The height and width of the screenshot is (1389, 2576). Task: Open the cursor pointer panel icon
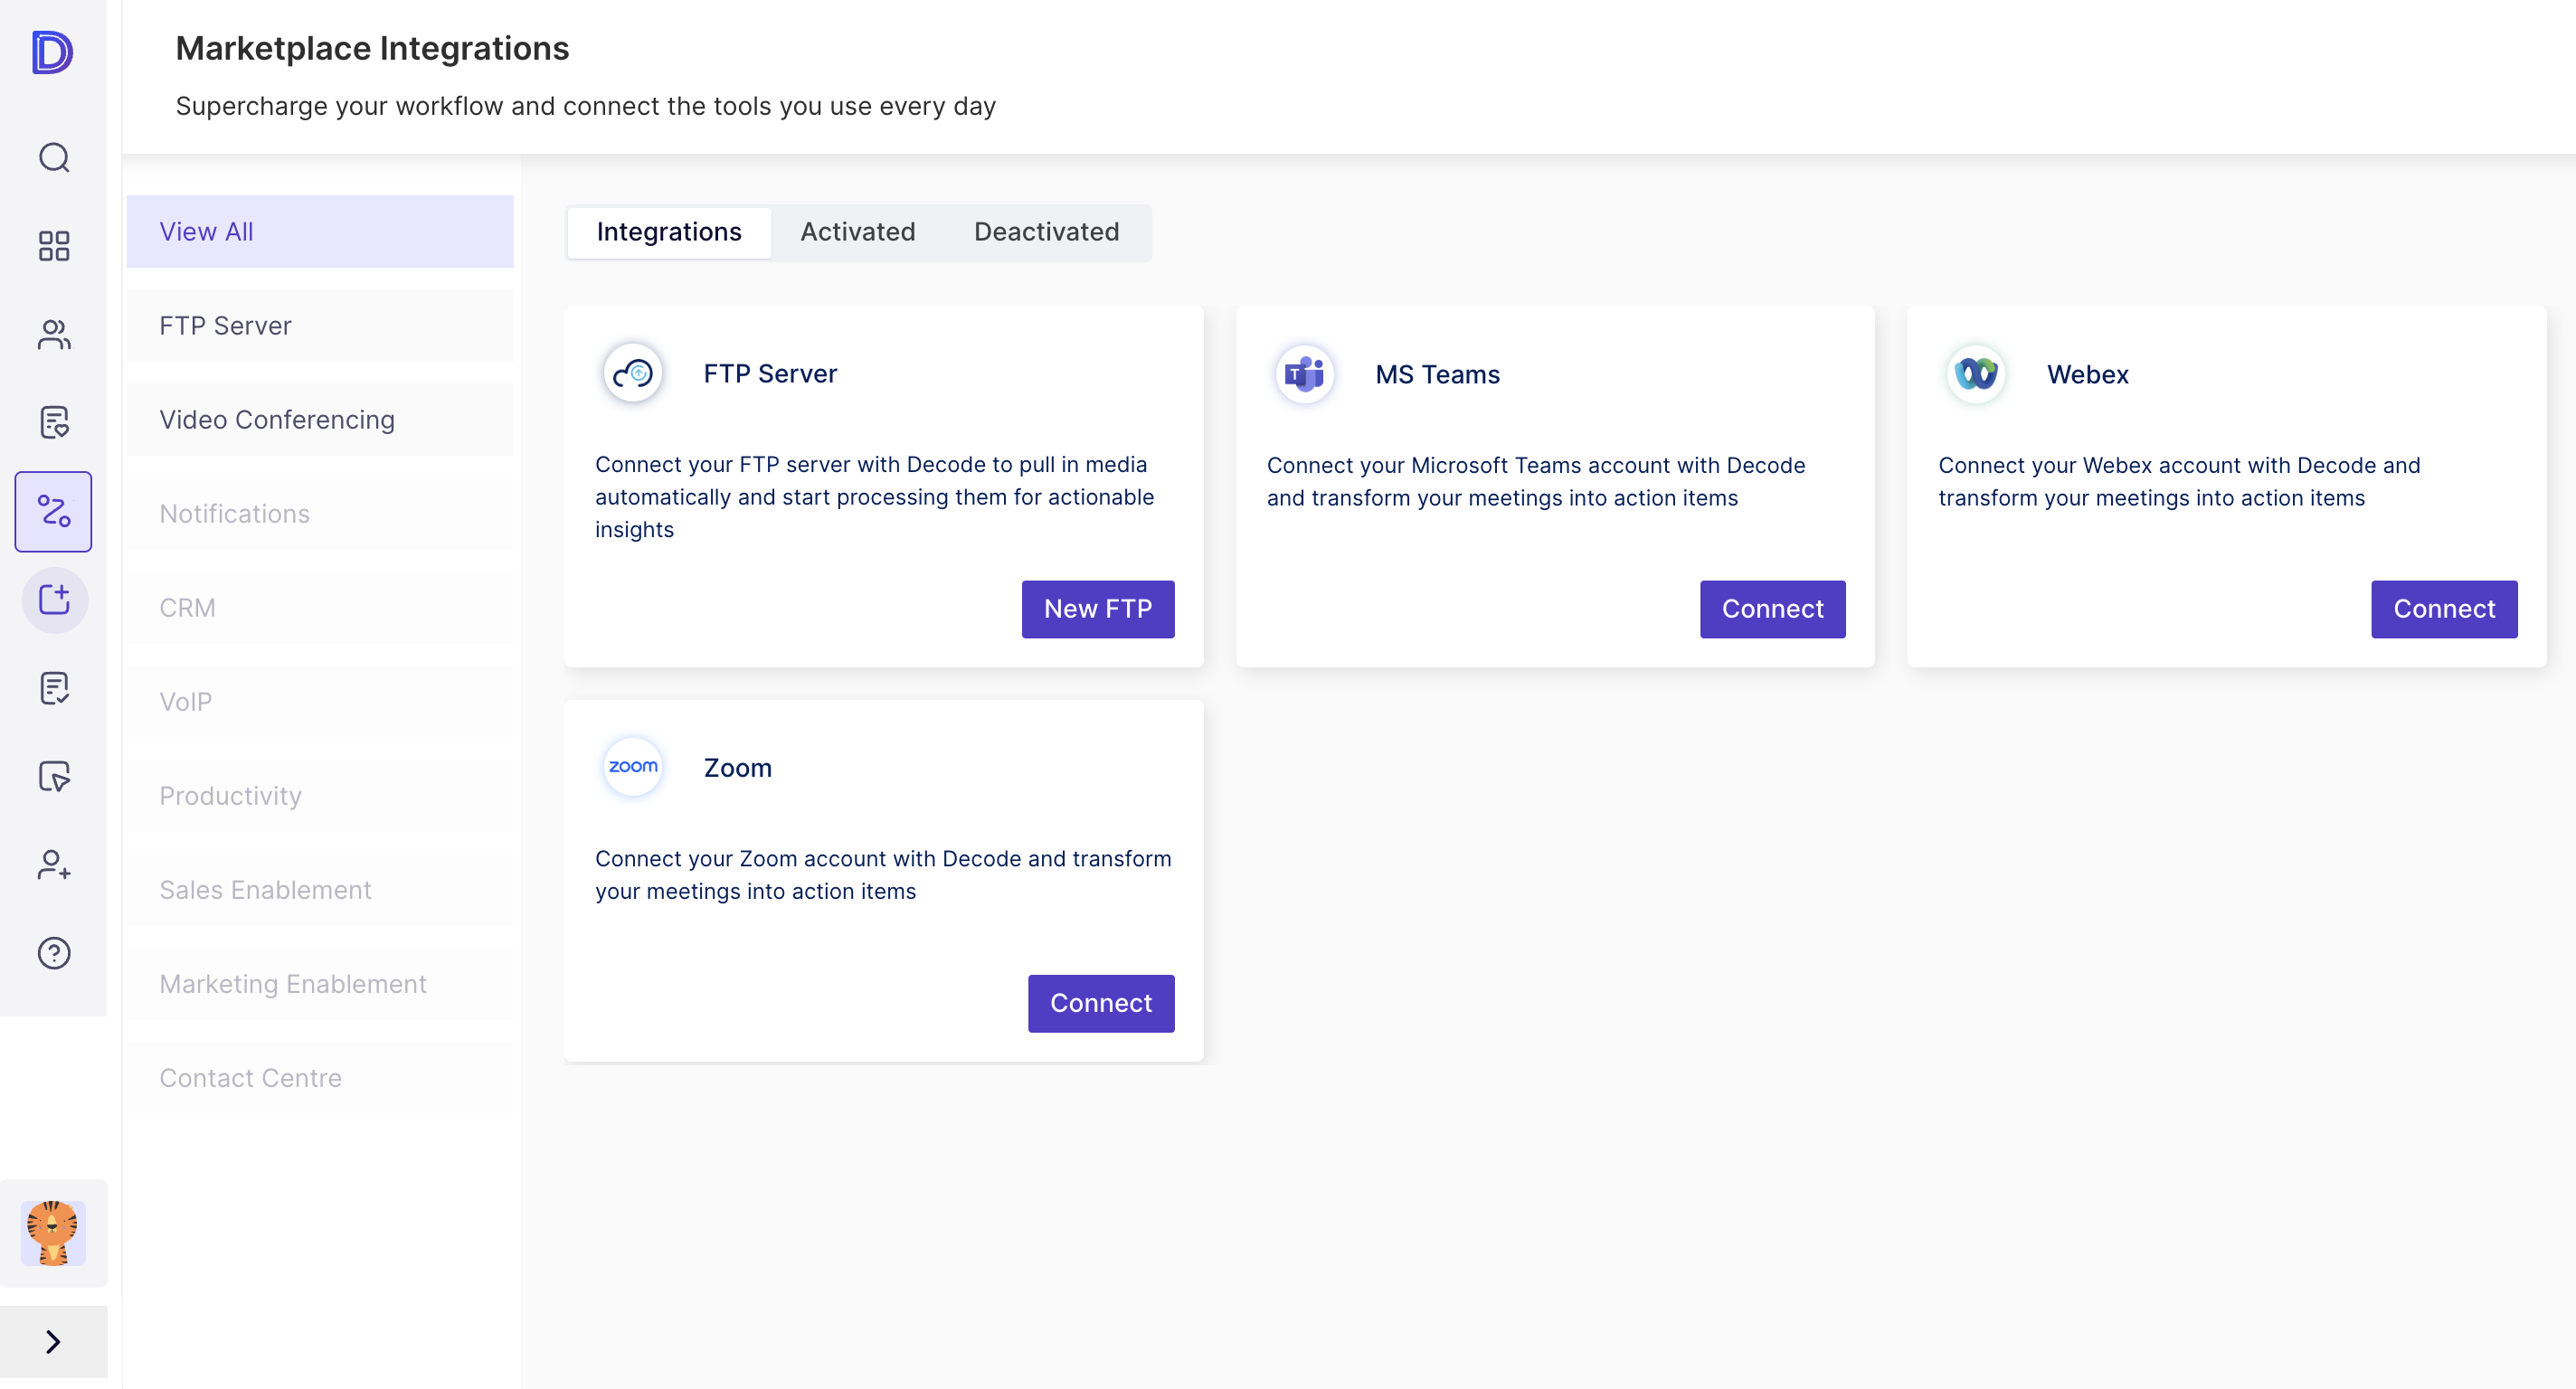tap(54, 777)
